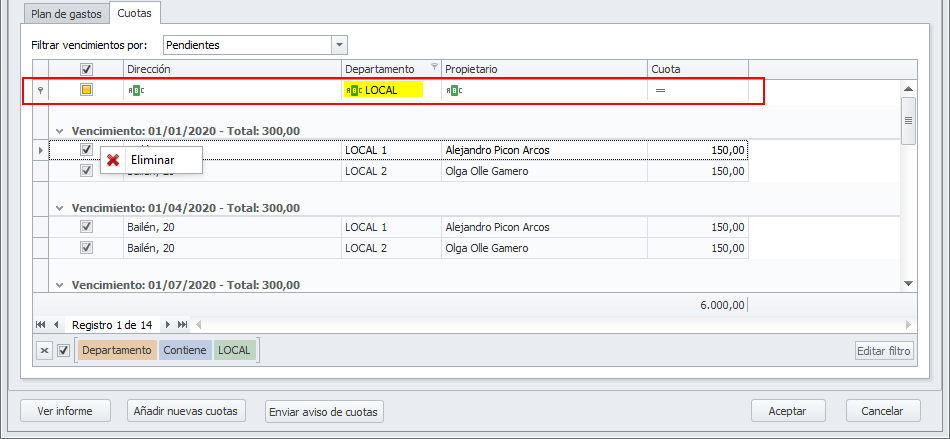Click the Aceptar button
Screen dimensions: 950x439
[x=787, y=411]
